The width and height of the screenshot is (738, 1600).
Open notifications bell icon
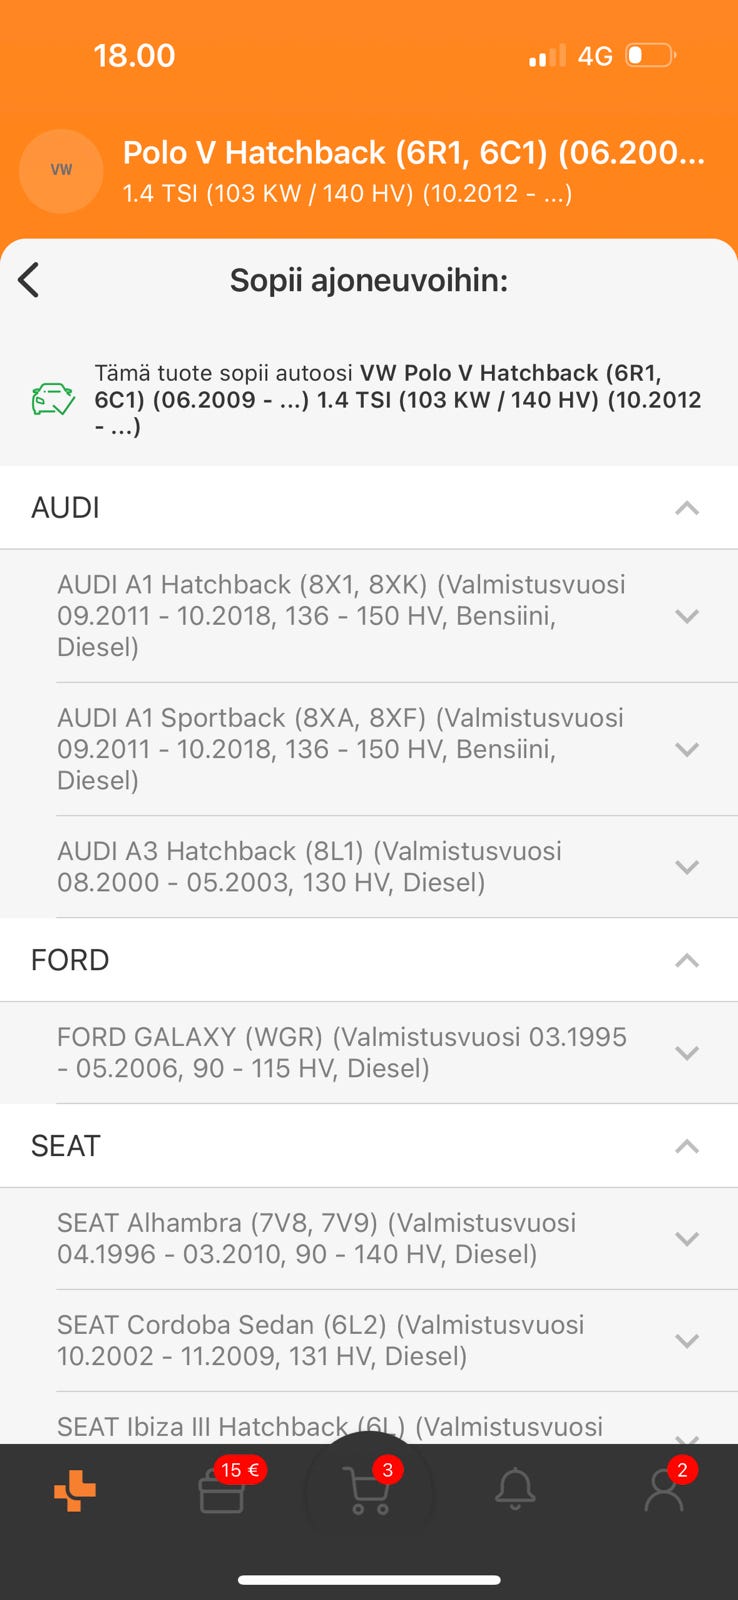[x=515, y=1490]
